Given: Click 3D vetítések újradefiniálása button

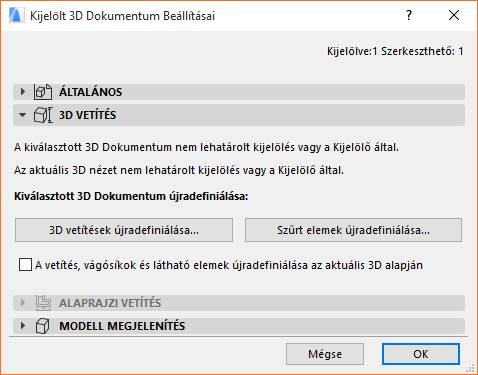Looking at the screenshot, I should click(124, 230).
